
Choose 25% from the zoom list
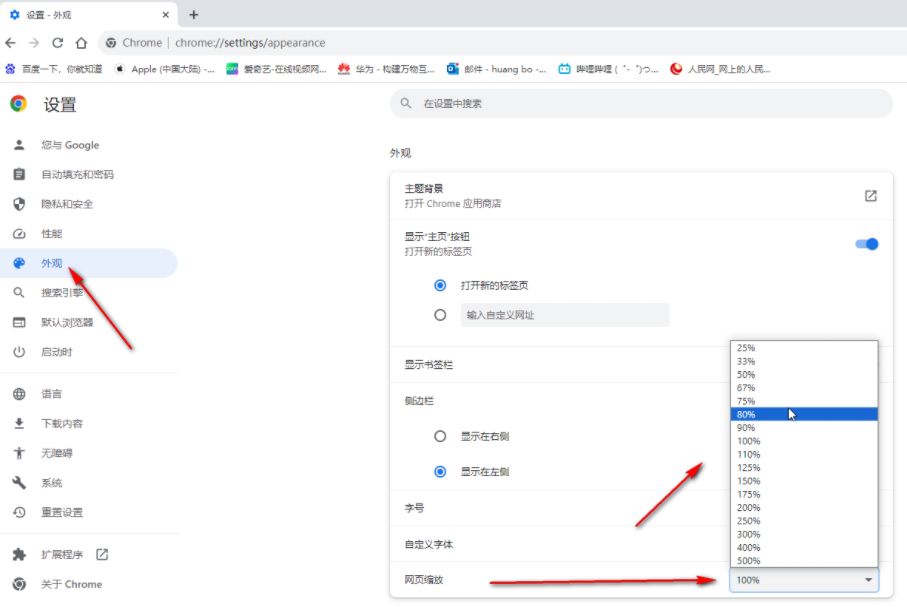804,348
